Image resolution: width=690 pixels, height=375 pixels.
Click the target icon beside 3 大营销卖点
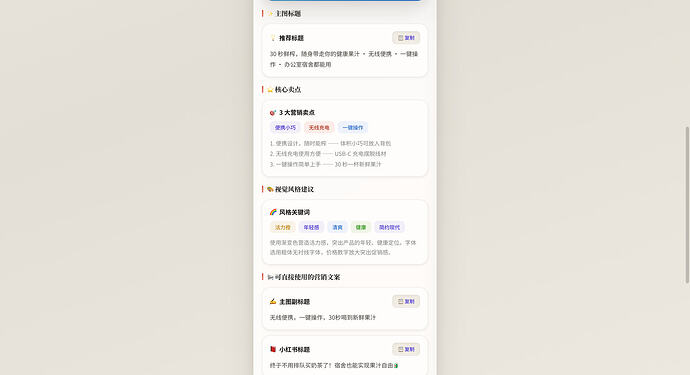(x=273, y=113)
